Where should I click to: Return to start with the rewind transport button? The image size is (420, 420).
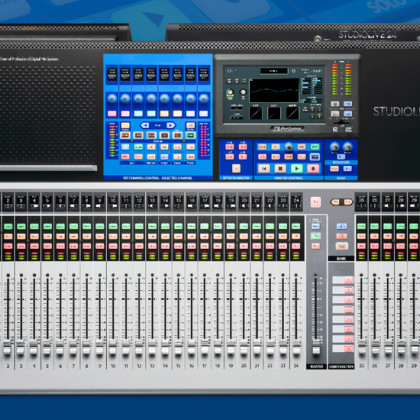(x=264, y=168)
